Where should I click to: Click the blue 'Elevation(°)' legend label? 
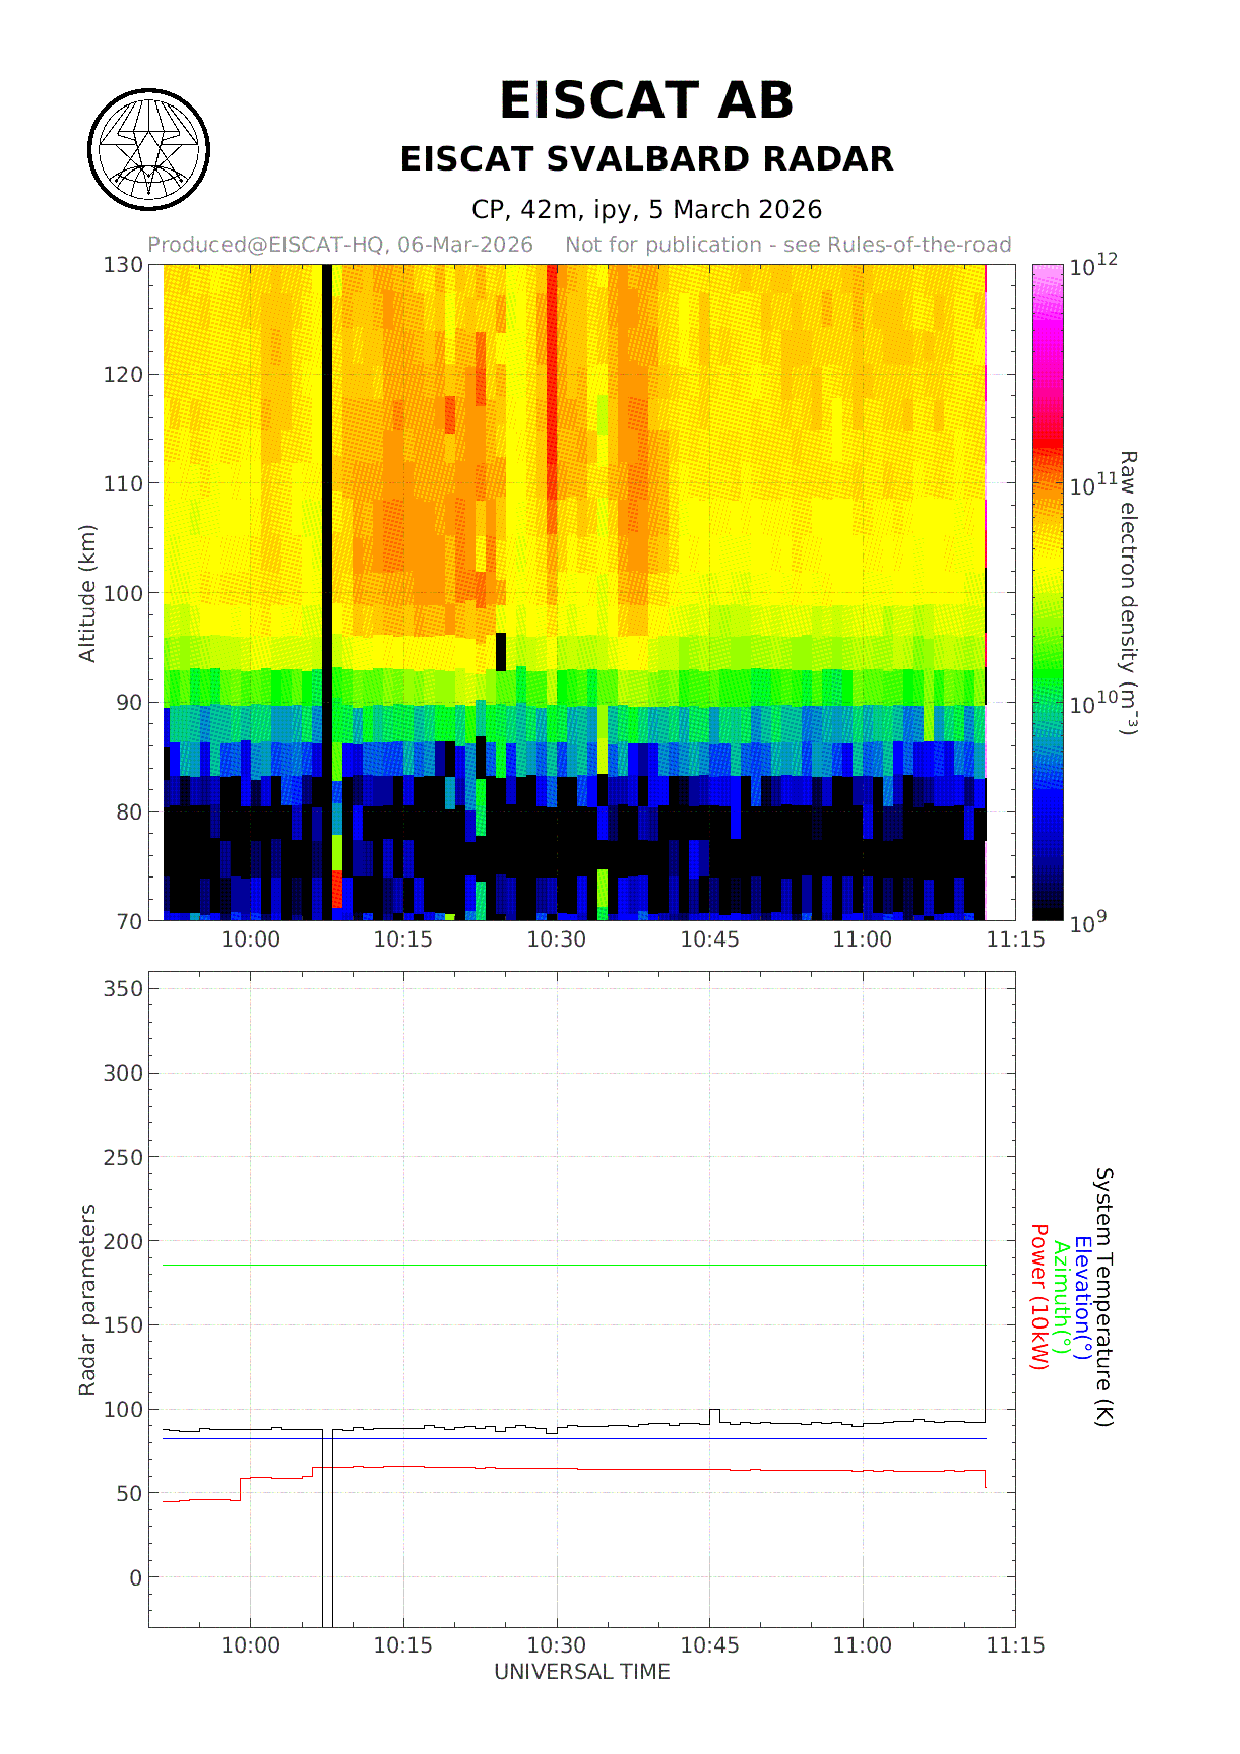point(1082,1296)
